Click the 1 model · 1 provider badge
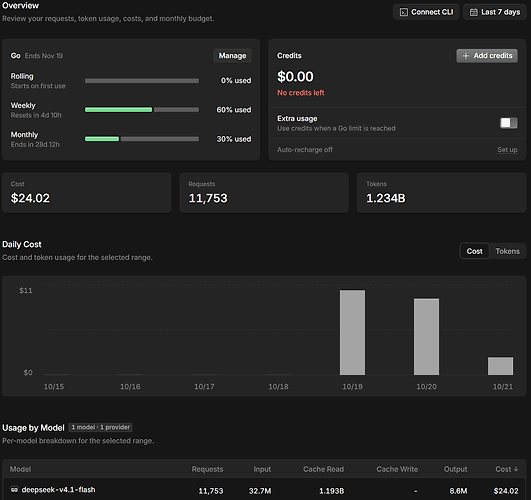This screenshot has height=500, width=531. pyautogui.click(x=101, y=428)
